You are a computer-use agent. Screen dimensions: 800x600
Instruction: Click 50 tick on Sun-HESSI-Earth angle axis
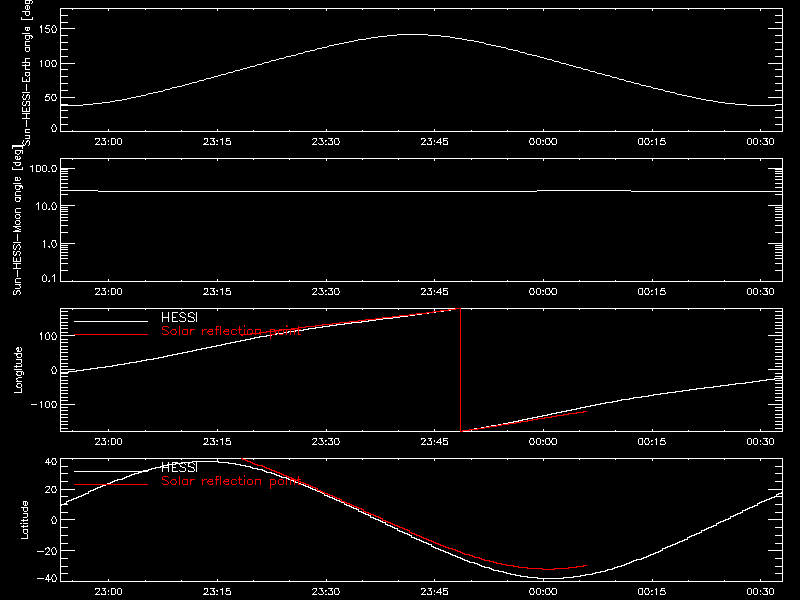pyautogui.click(x=51, y=97)
